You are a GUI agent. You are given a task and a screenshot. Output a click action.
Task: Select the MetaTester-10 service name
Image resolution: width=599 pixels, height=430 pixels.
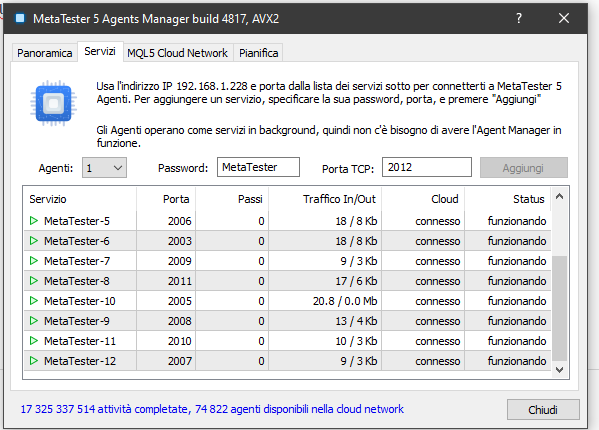pos(80,301)
